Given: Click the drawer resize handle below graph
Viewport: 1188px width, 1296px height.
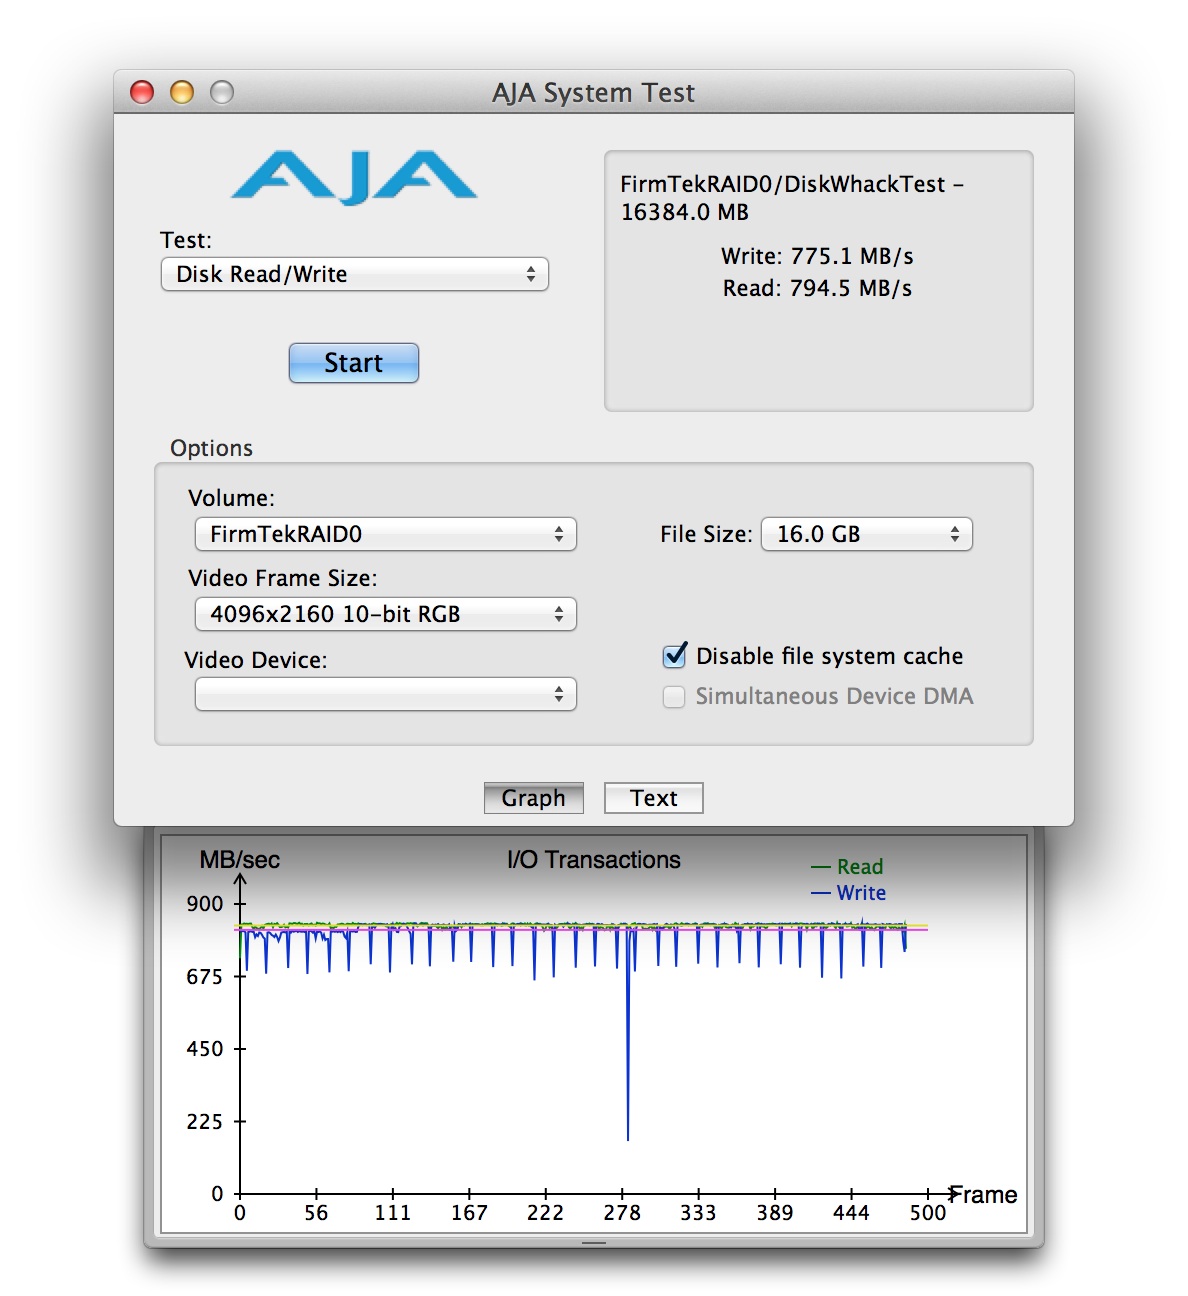Looking at the screenshot, I should [594, 1243].
